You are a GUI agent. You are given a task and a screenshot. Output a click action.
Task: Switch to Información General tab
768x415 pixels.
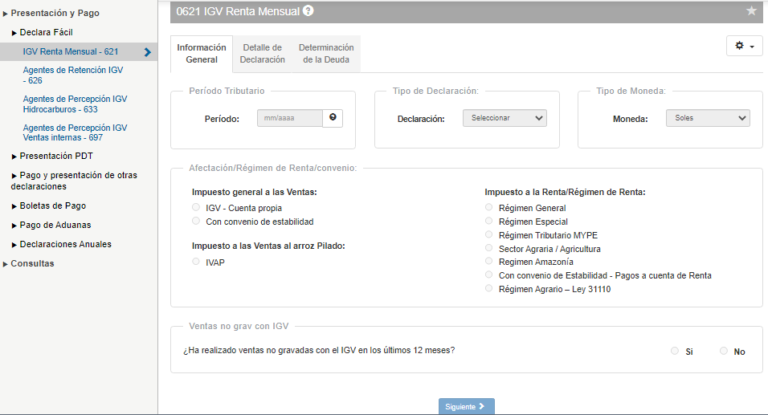click(201, 53)
